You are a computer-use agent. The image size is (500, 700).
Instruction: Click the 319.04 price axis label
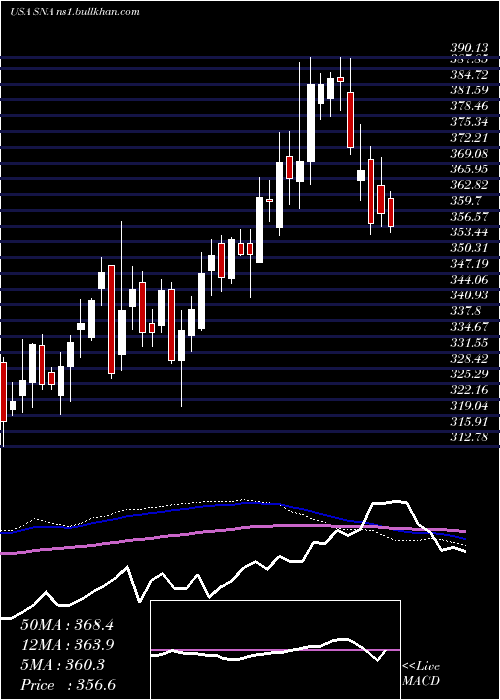468,406
